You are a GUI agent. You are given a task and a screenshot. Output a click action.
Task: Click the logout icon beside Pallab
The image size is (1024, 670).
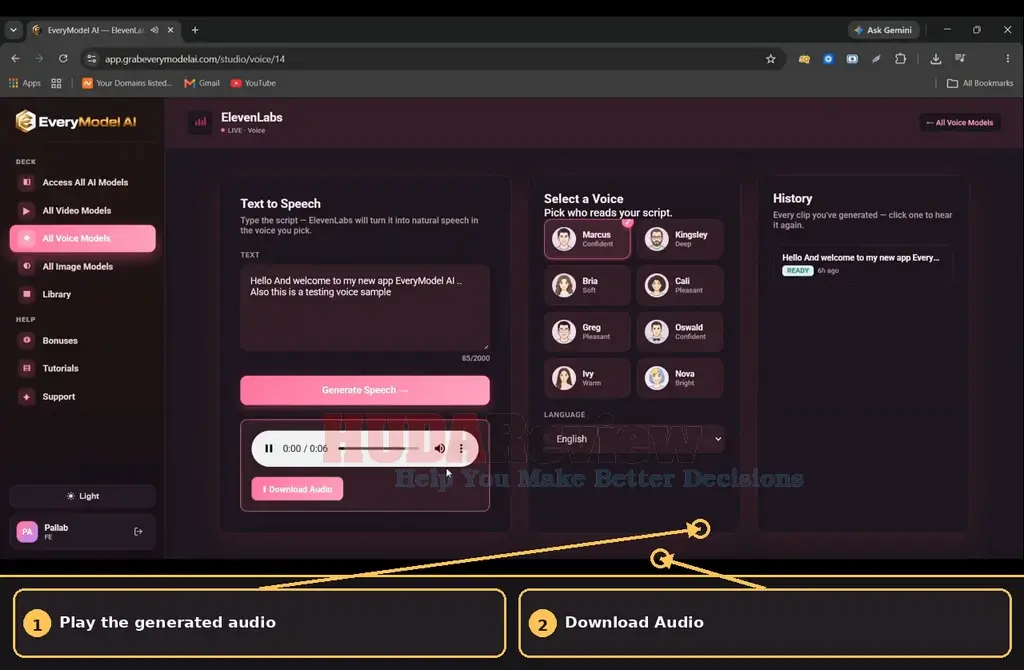tap(138, 532)
